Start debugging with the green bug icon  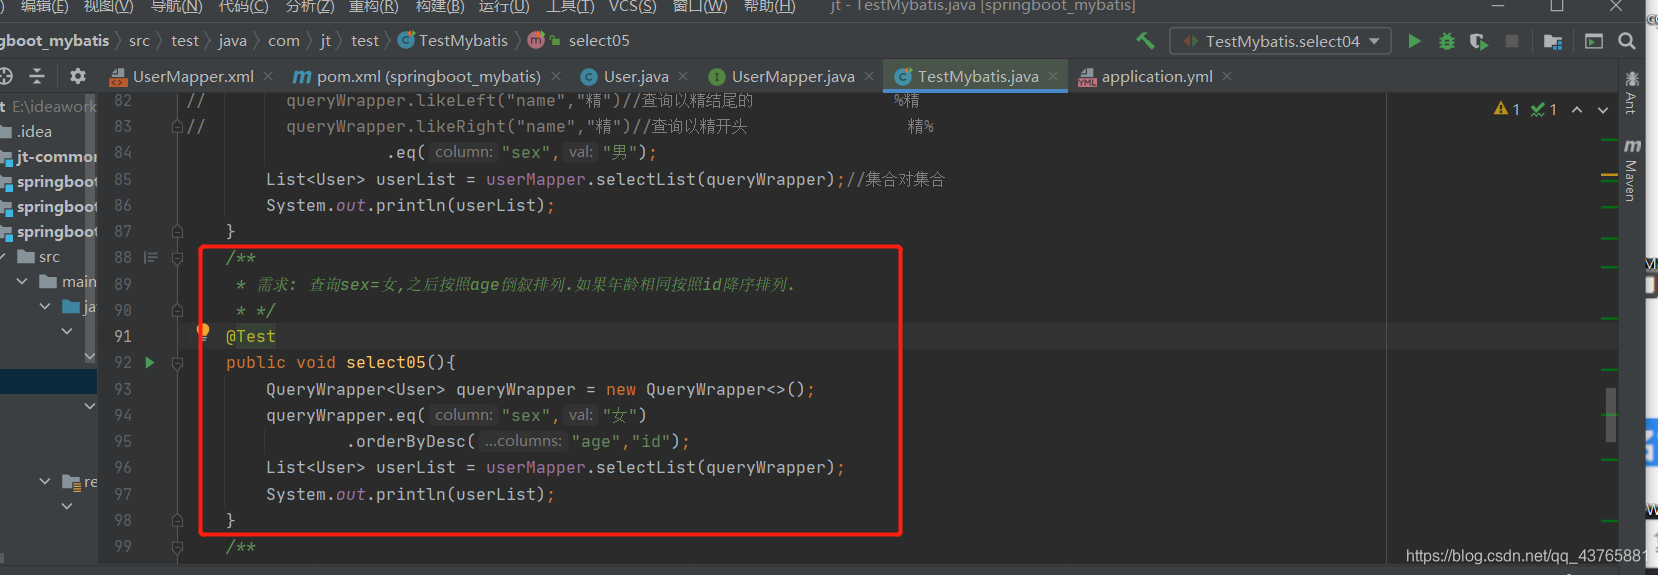pos(1446,41)
